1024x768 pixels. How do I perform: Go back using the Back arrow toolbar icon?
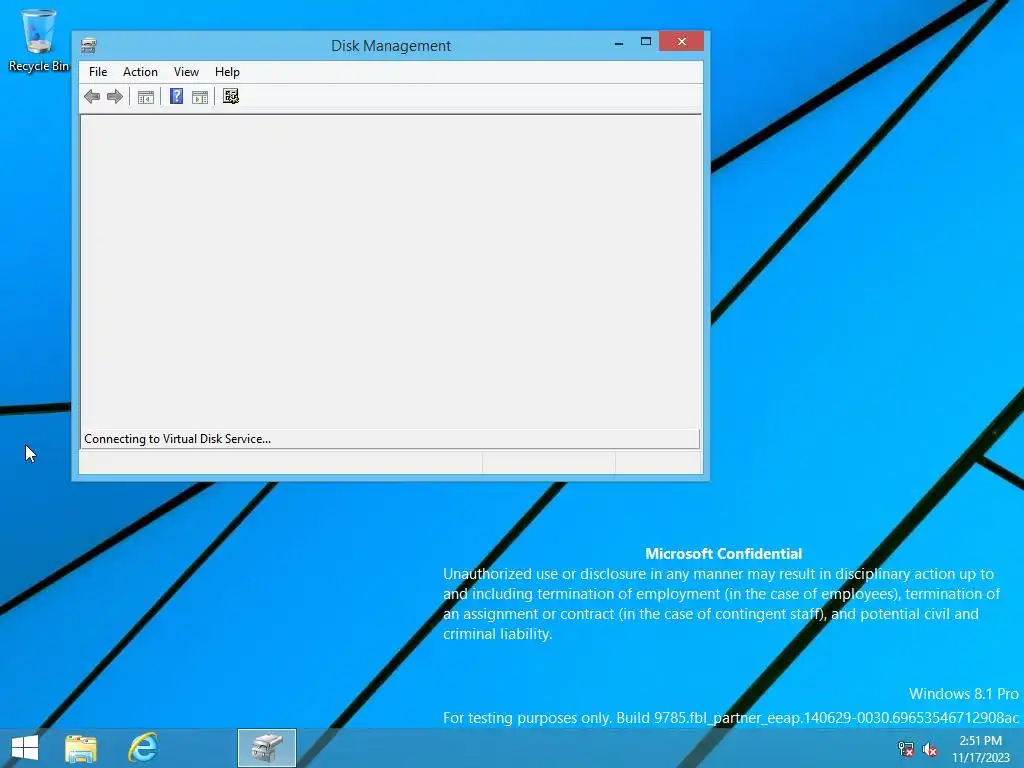[x=92, y=97]
